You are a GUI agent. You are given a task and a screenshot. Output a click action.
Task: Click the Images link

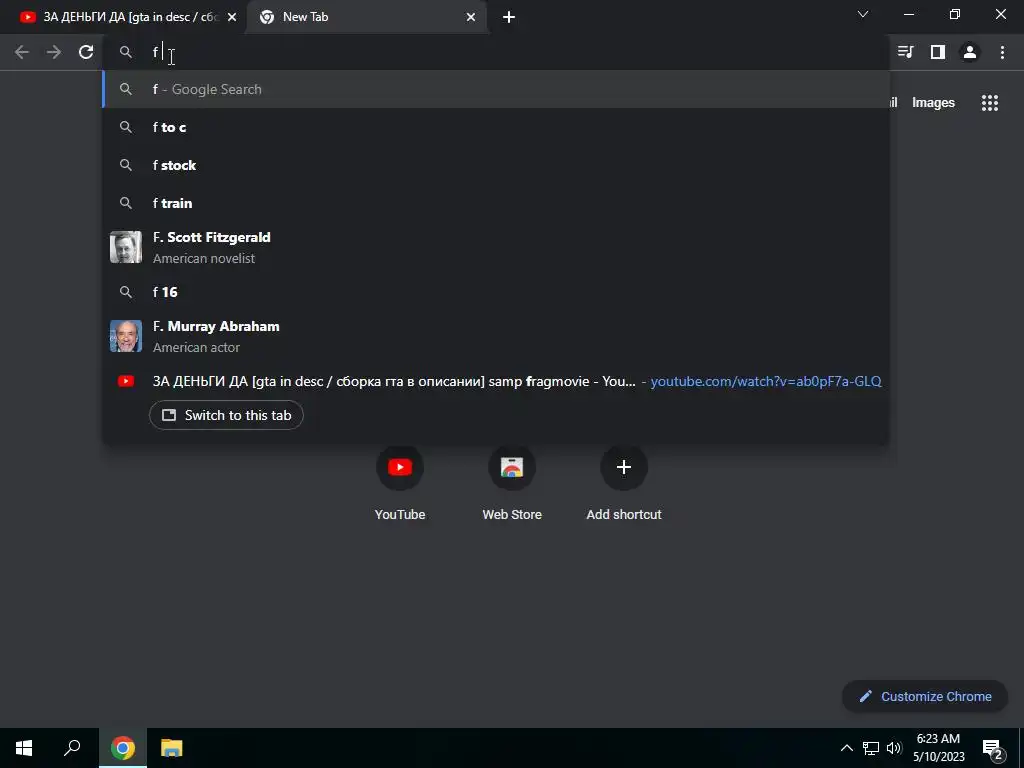[x=933, y=103]
